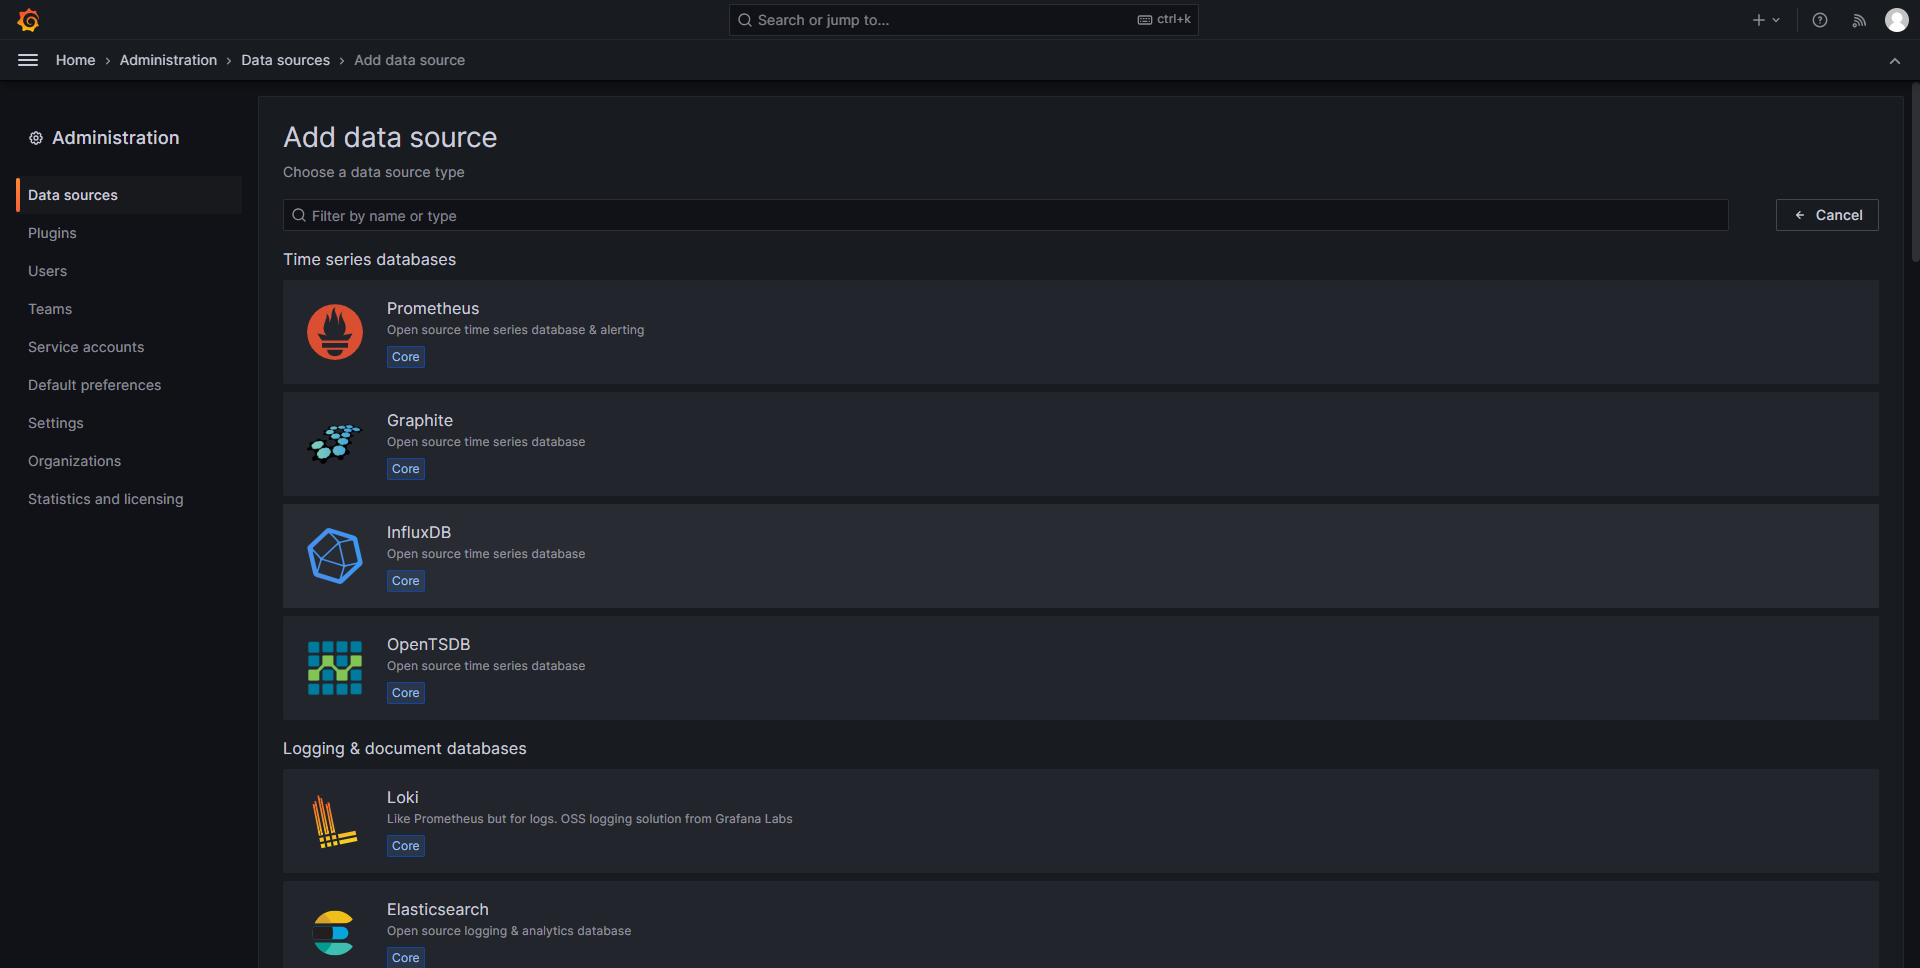Image resolution: width=1920 pixels, height=968 pixels.
Task: Click the Core badge under Loki
Action: coord(406,846)
